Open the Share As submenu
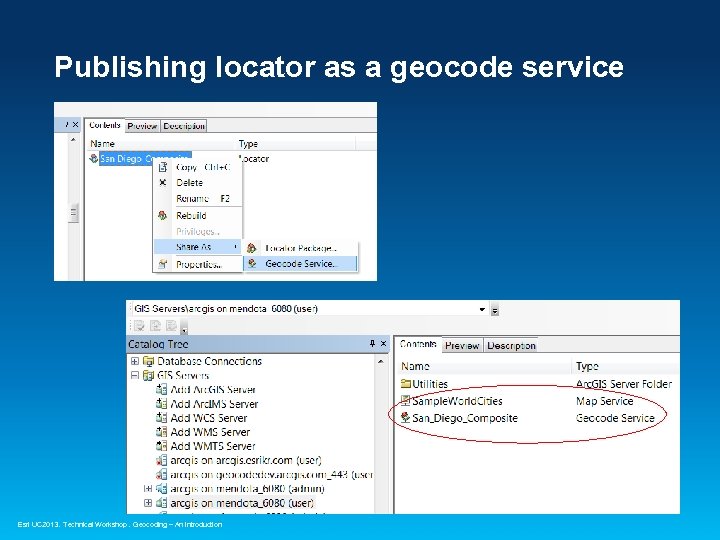This screenshot has height=540, width=720. 198,247
